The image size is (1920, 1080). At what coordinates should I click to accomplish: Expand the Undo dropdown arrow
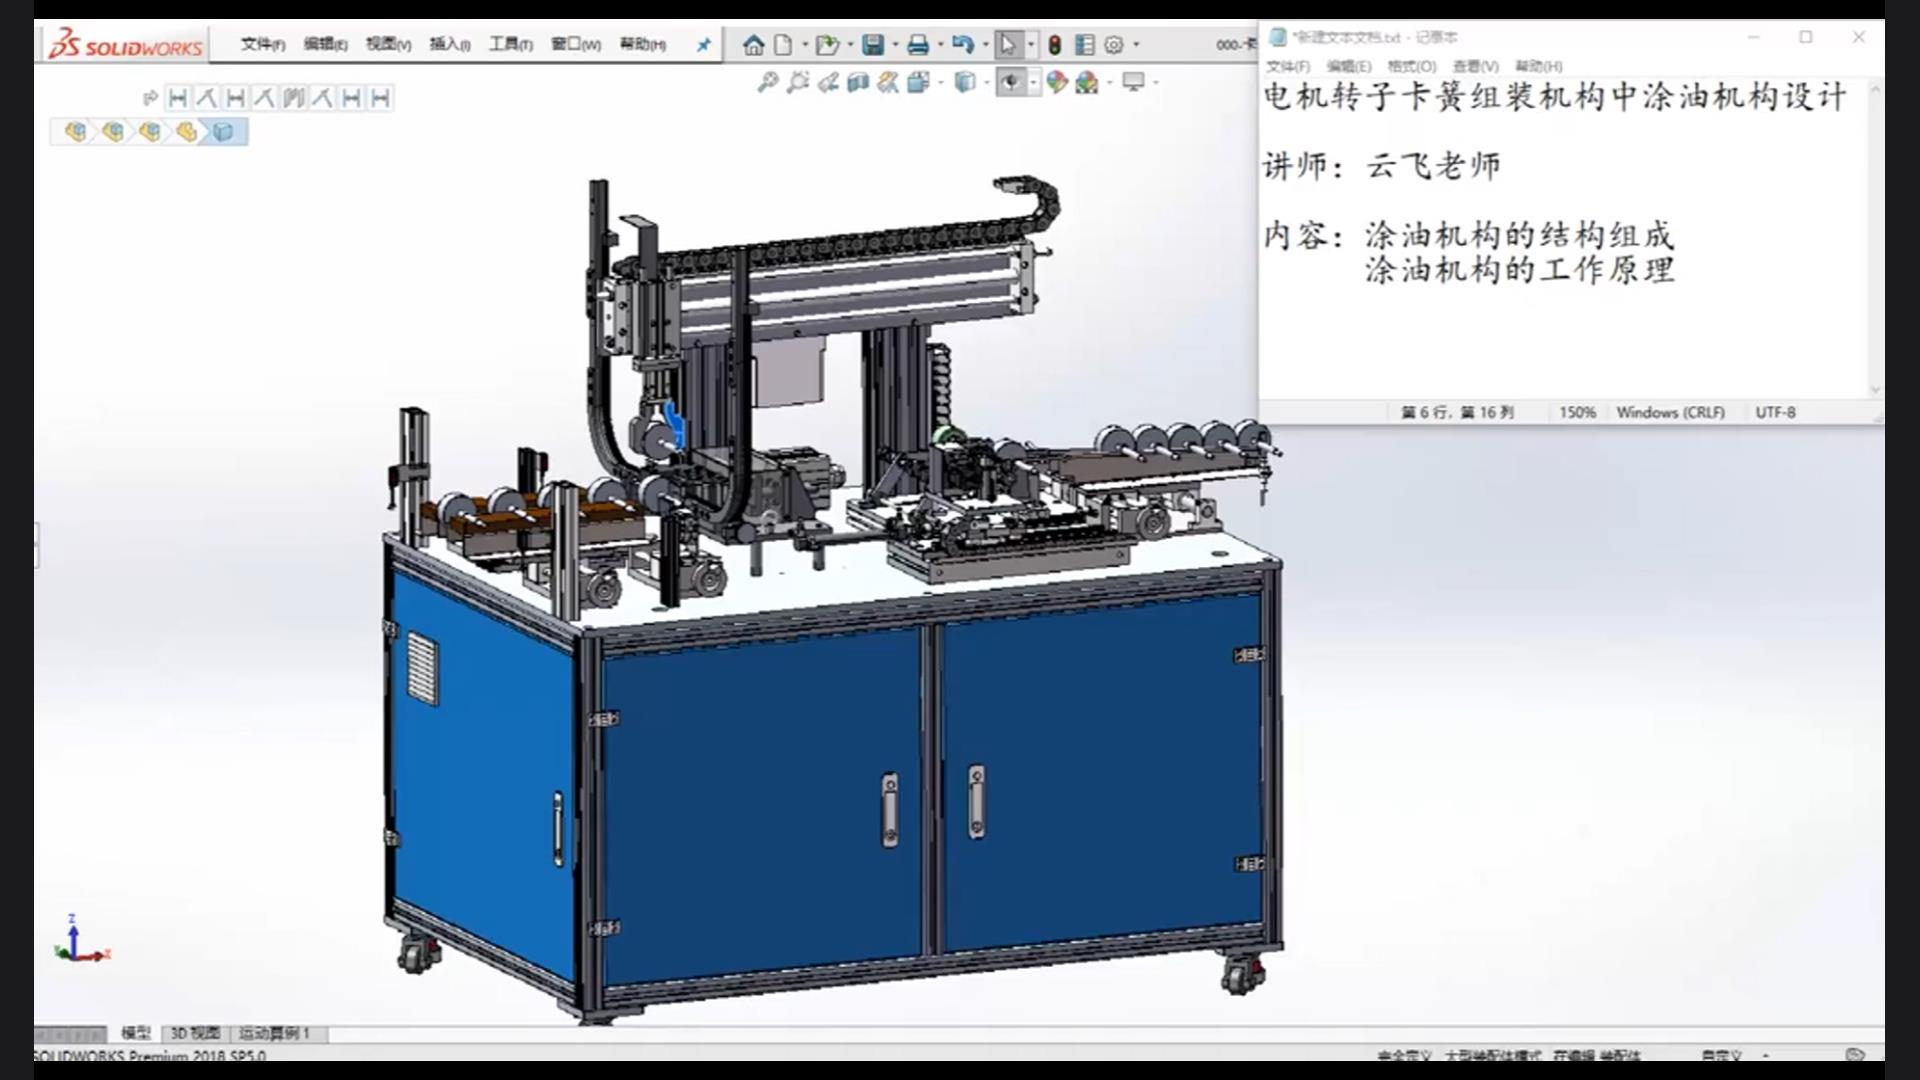click(986, 45)
